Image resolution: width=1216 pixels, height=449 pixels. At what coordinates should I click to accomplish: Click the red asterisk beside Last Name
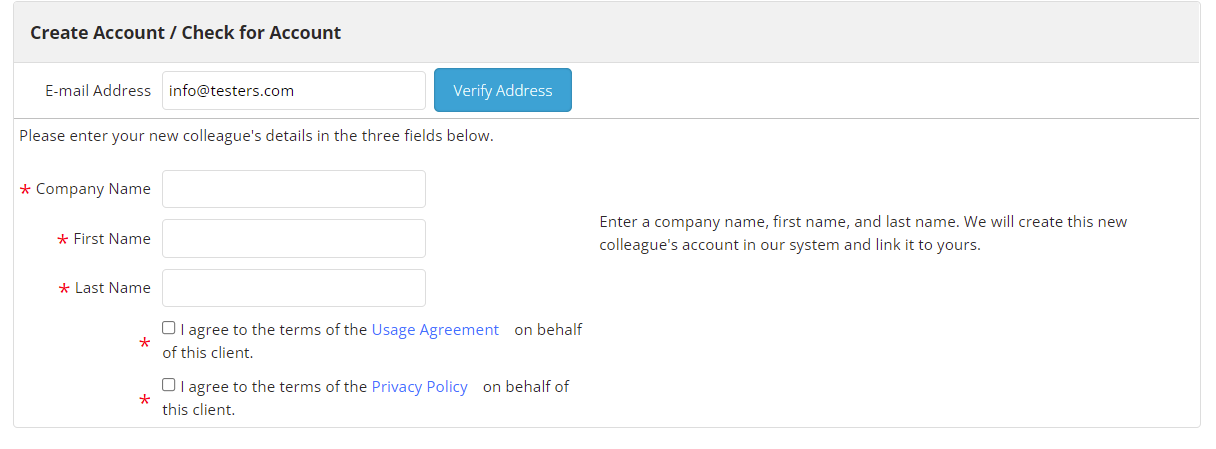(64, 290)
